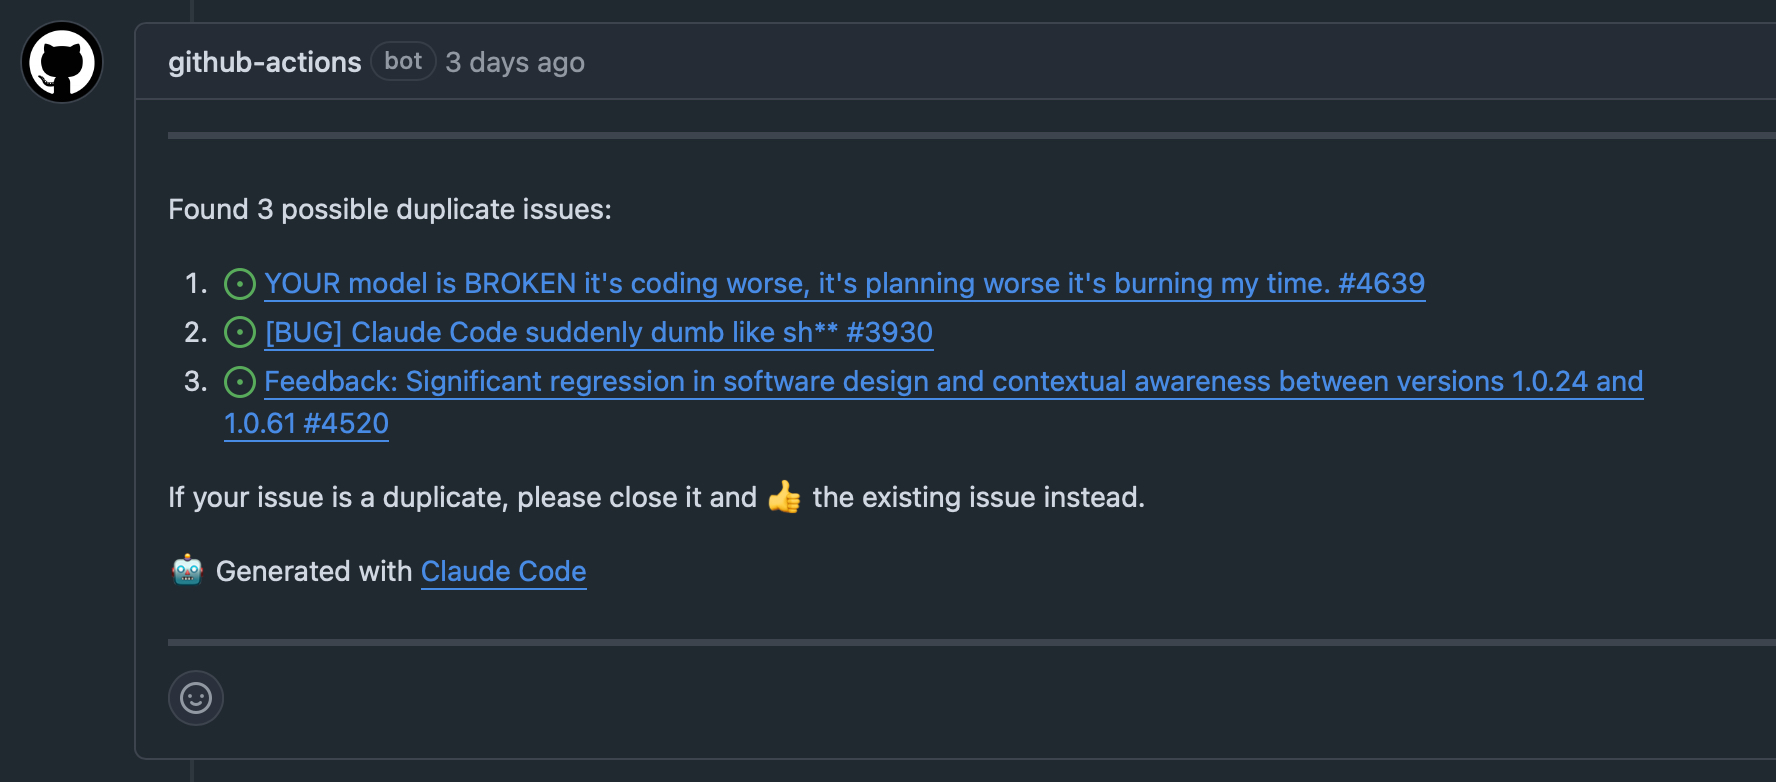Screen dimensions: 1776x782
Task: Click the github-actions avatar image
Action: 62,62
